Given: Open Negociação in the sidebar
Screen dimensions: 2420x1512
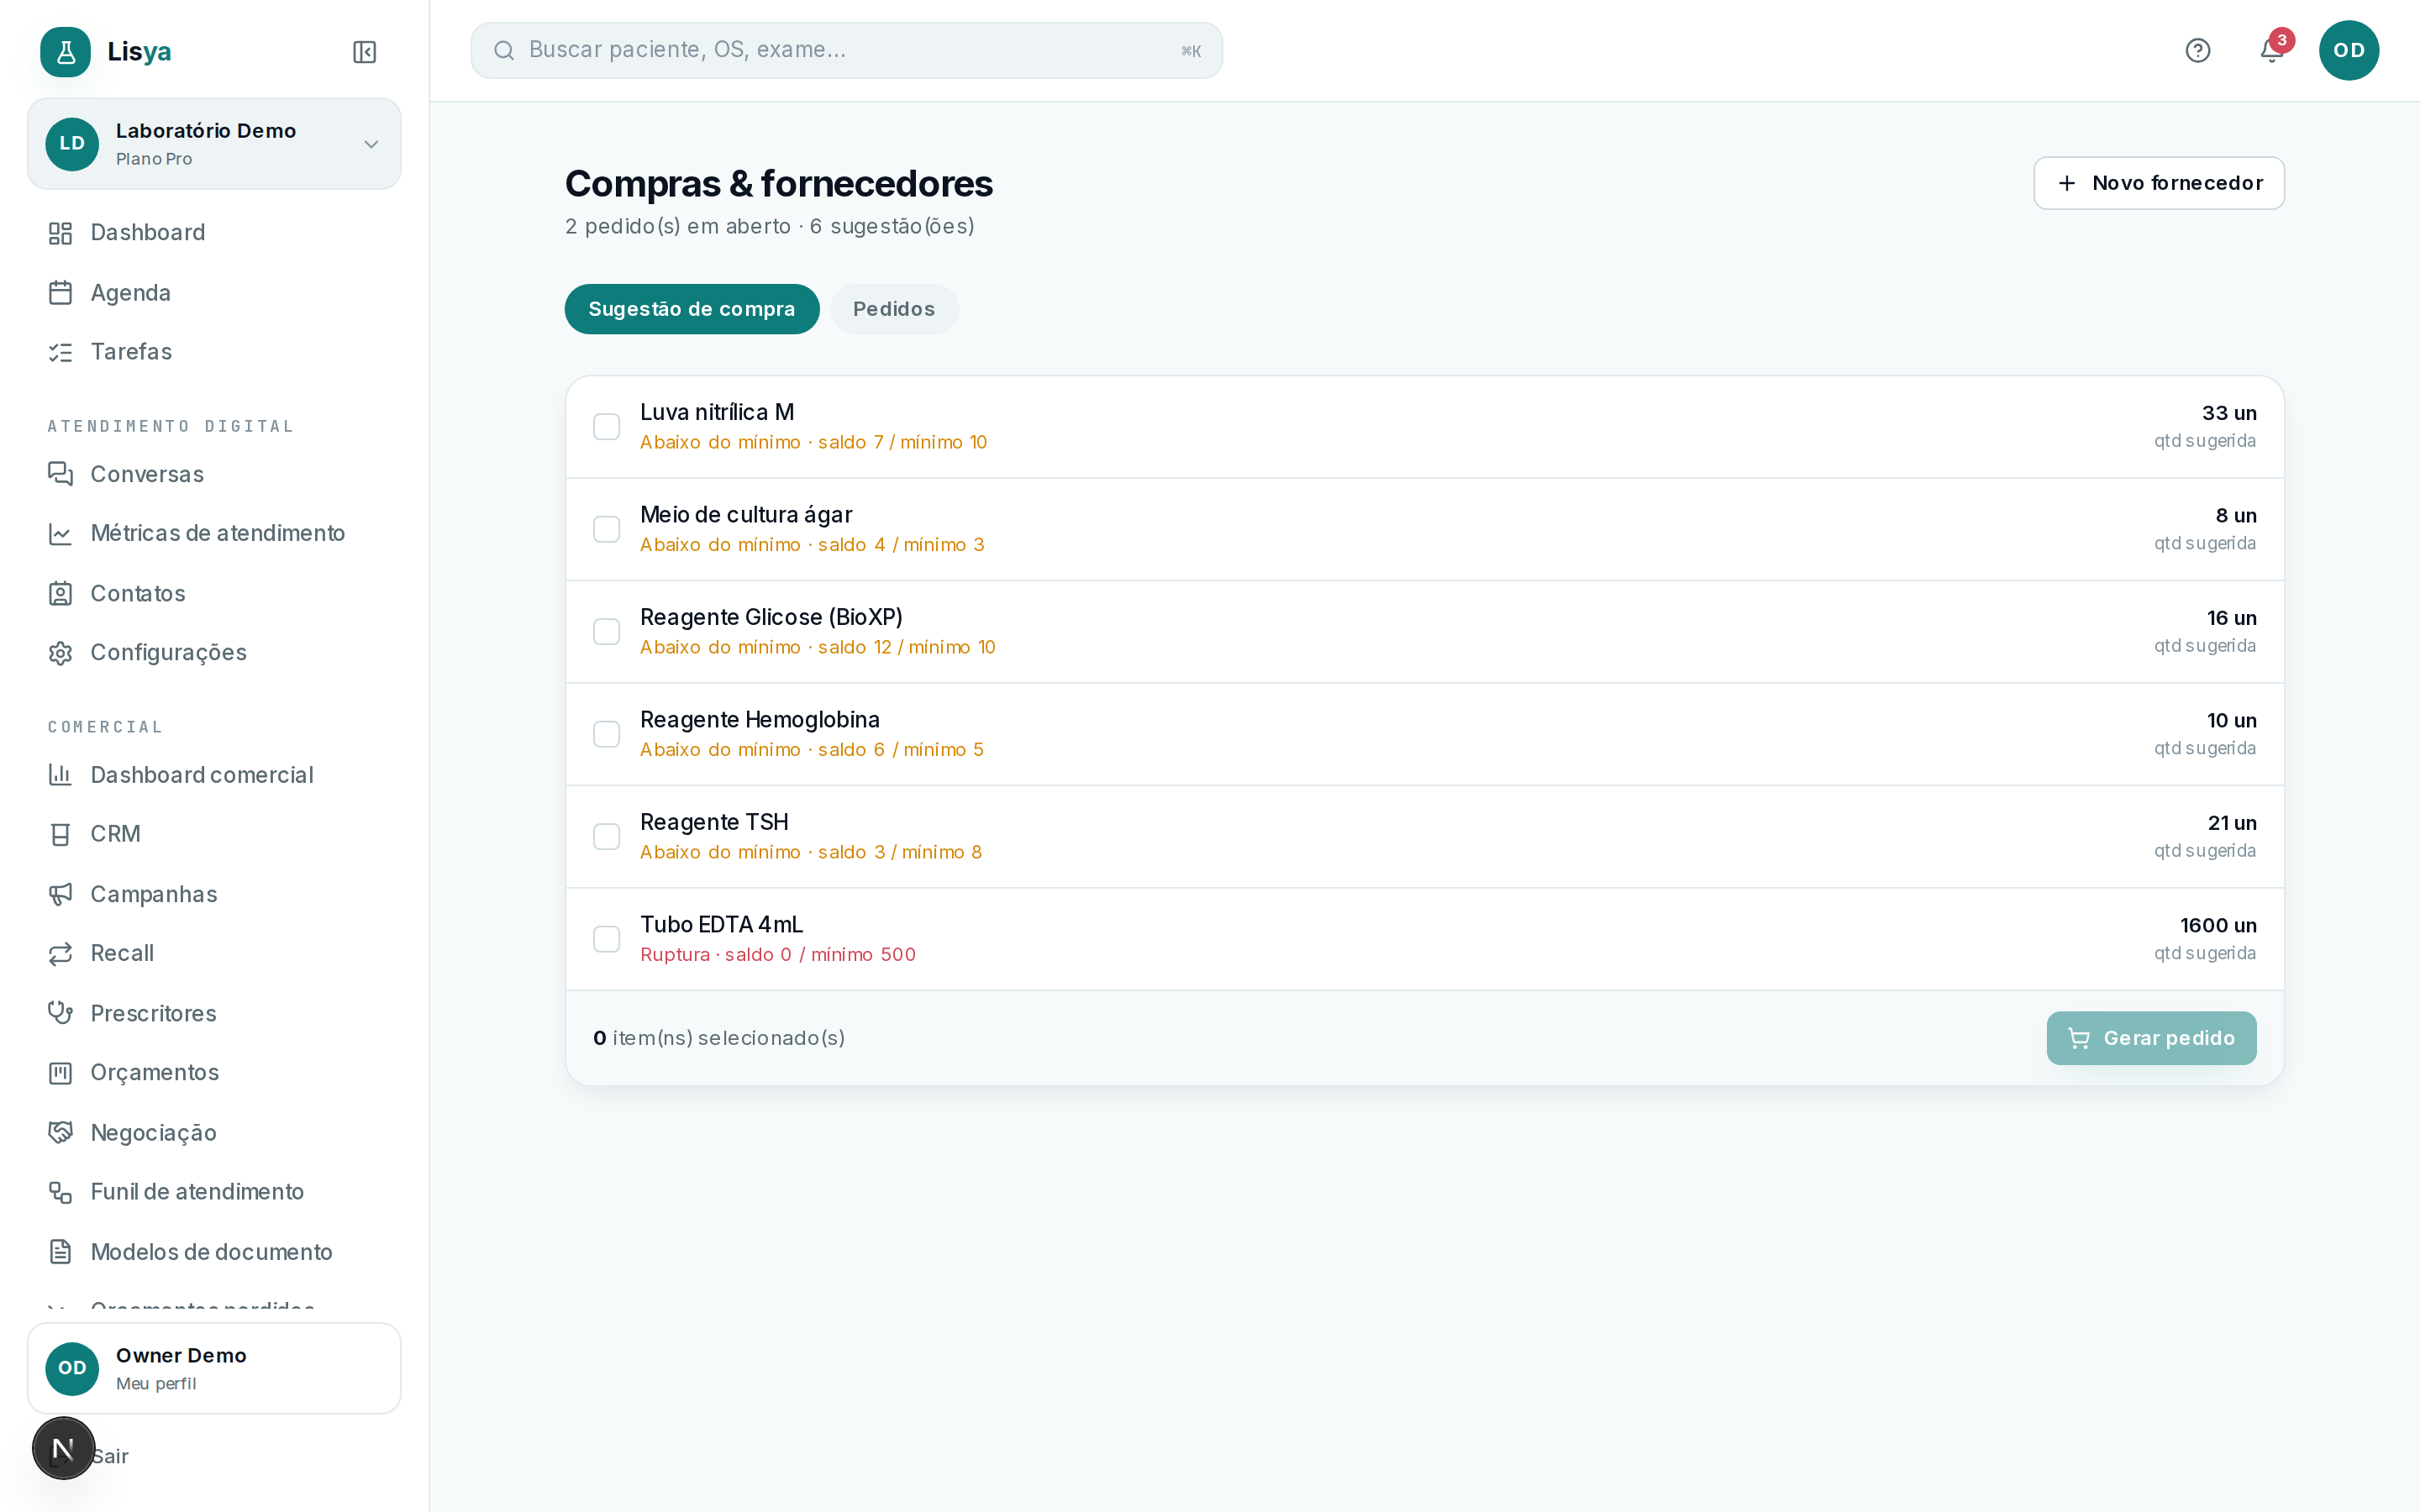Looking at the screenshot, I should point(213,1132).
